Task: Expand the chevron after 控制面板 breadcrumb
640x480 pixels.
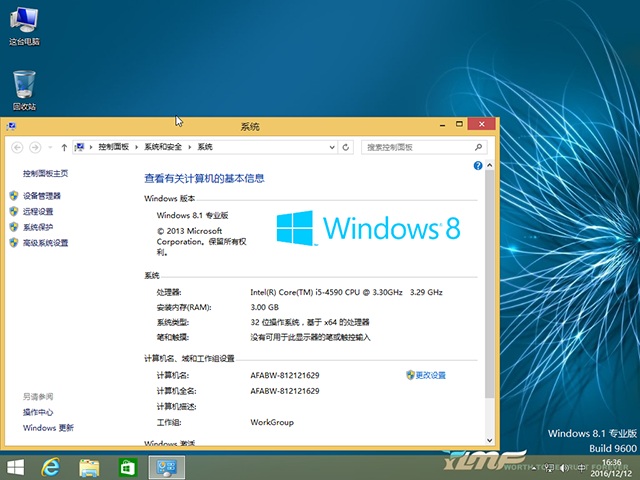Action: 136,147
